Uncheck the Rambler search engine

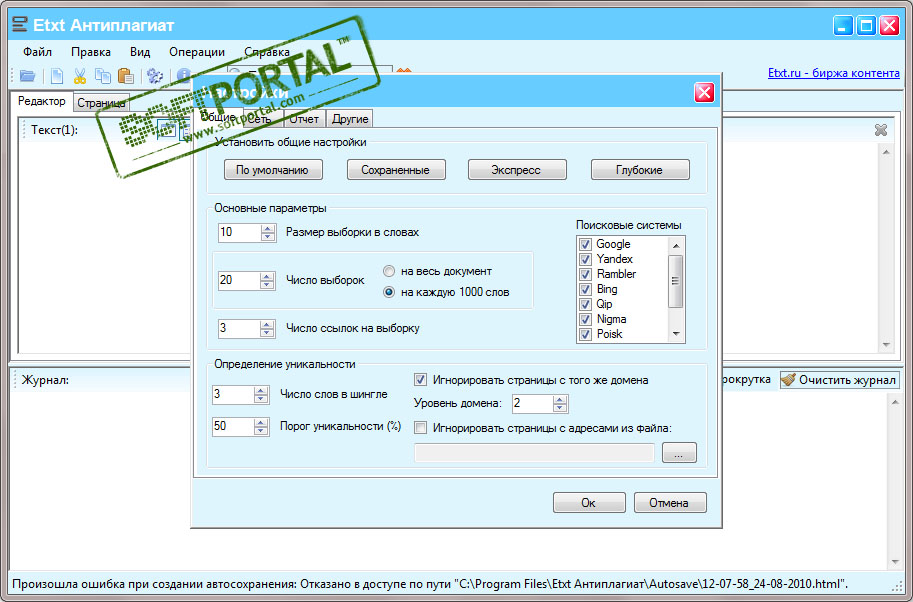coord(586,274)
